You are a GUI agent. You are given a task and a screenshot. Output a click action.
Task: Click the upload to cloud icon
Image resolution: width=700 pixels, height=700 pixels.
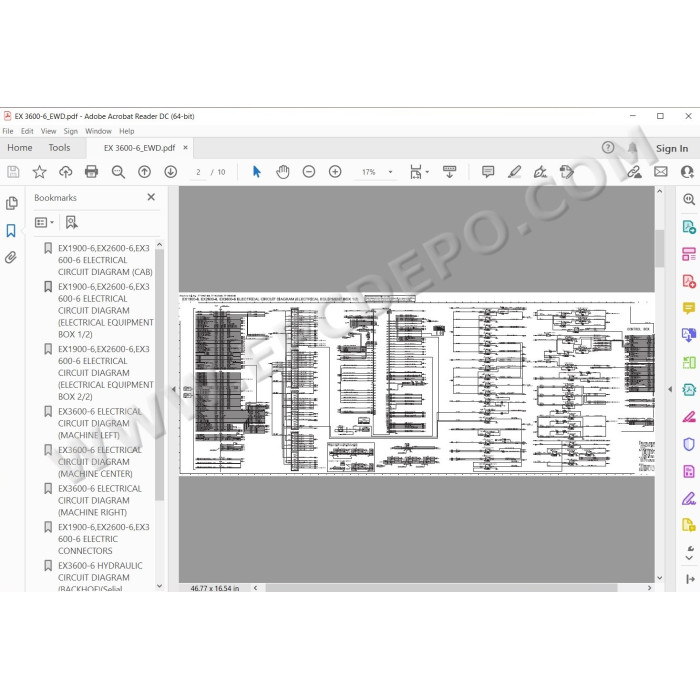tap(66, 172)
